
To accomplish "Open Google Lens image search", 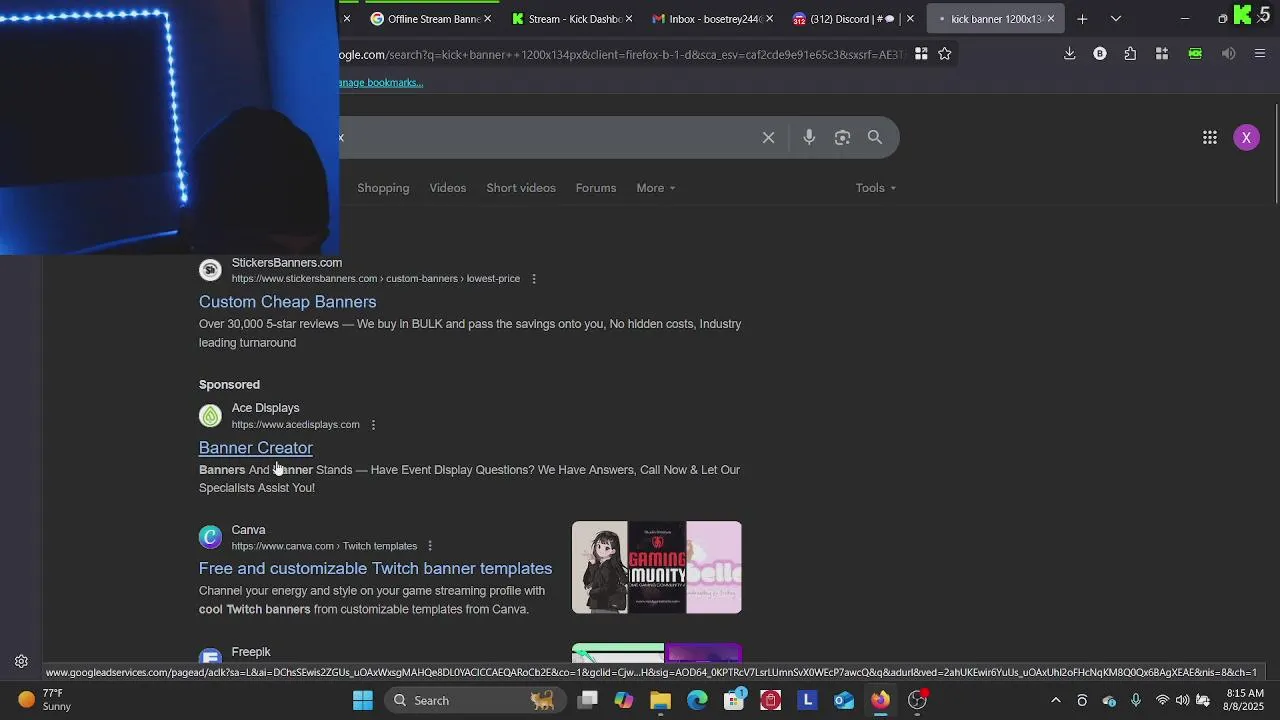I will tap(842, 138).
